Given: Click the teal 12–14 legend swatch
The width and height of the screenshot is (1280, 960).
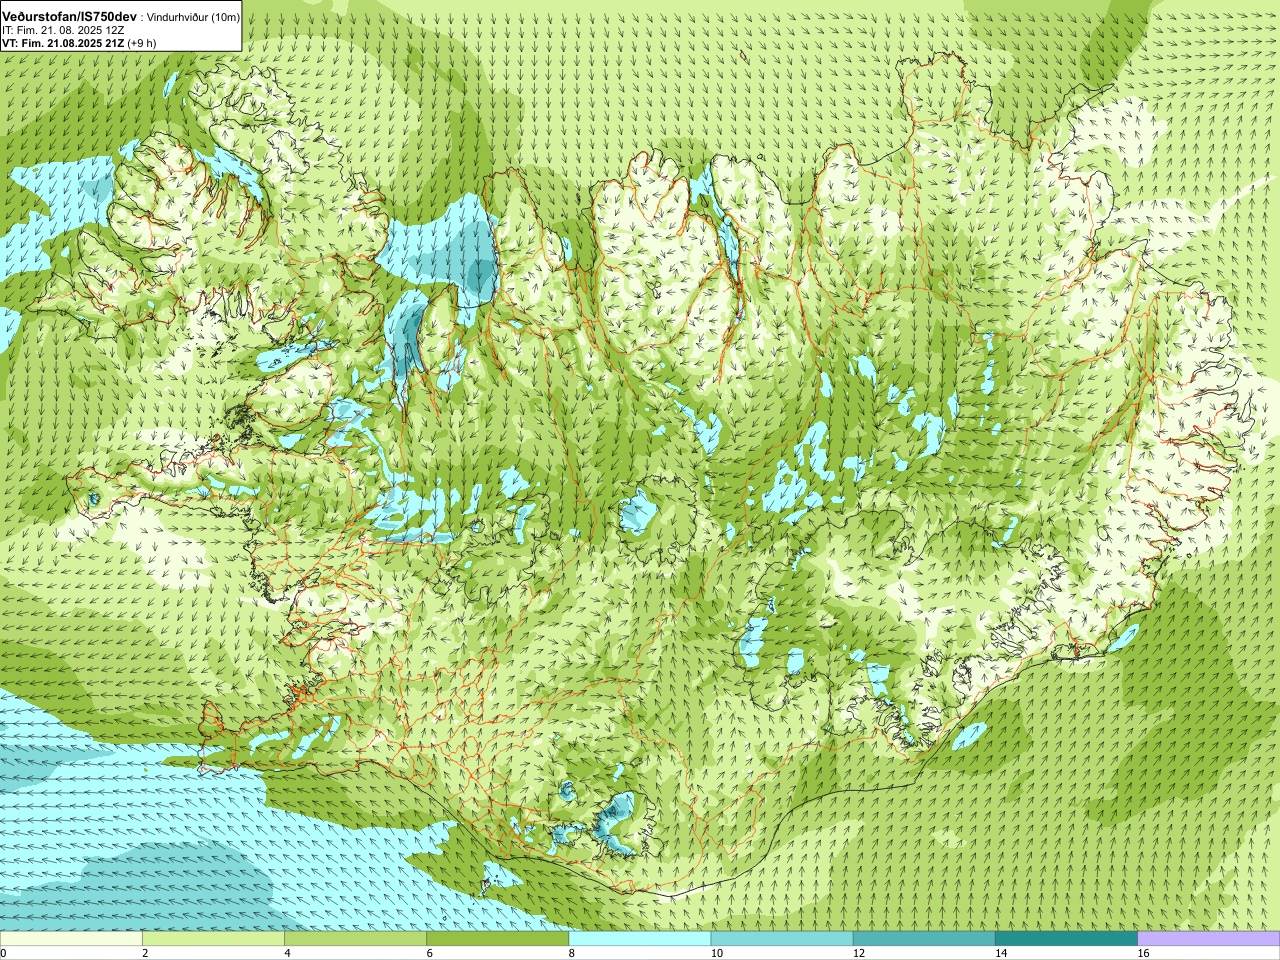Looking at the screenshot, I should tap(924, 939).
